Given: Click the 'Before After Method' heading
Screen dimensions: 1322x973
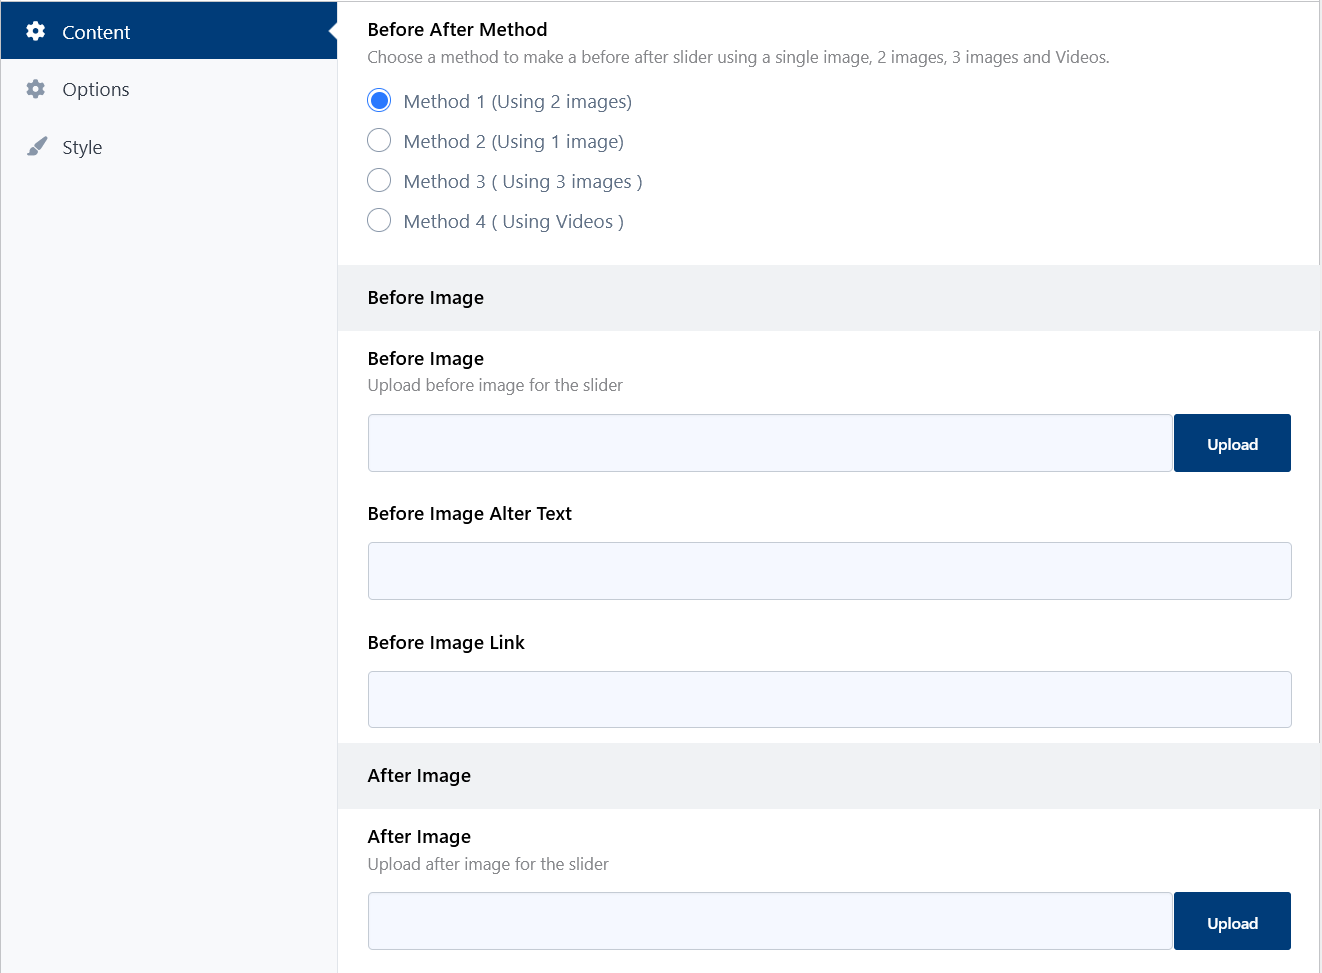Looking at the screenshot, I should [x=457, y=30].
